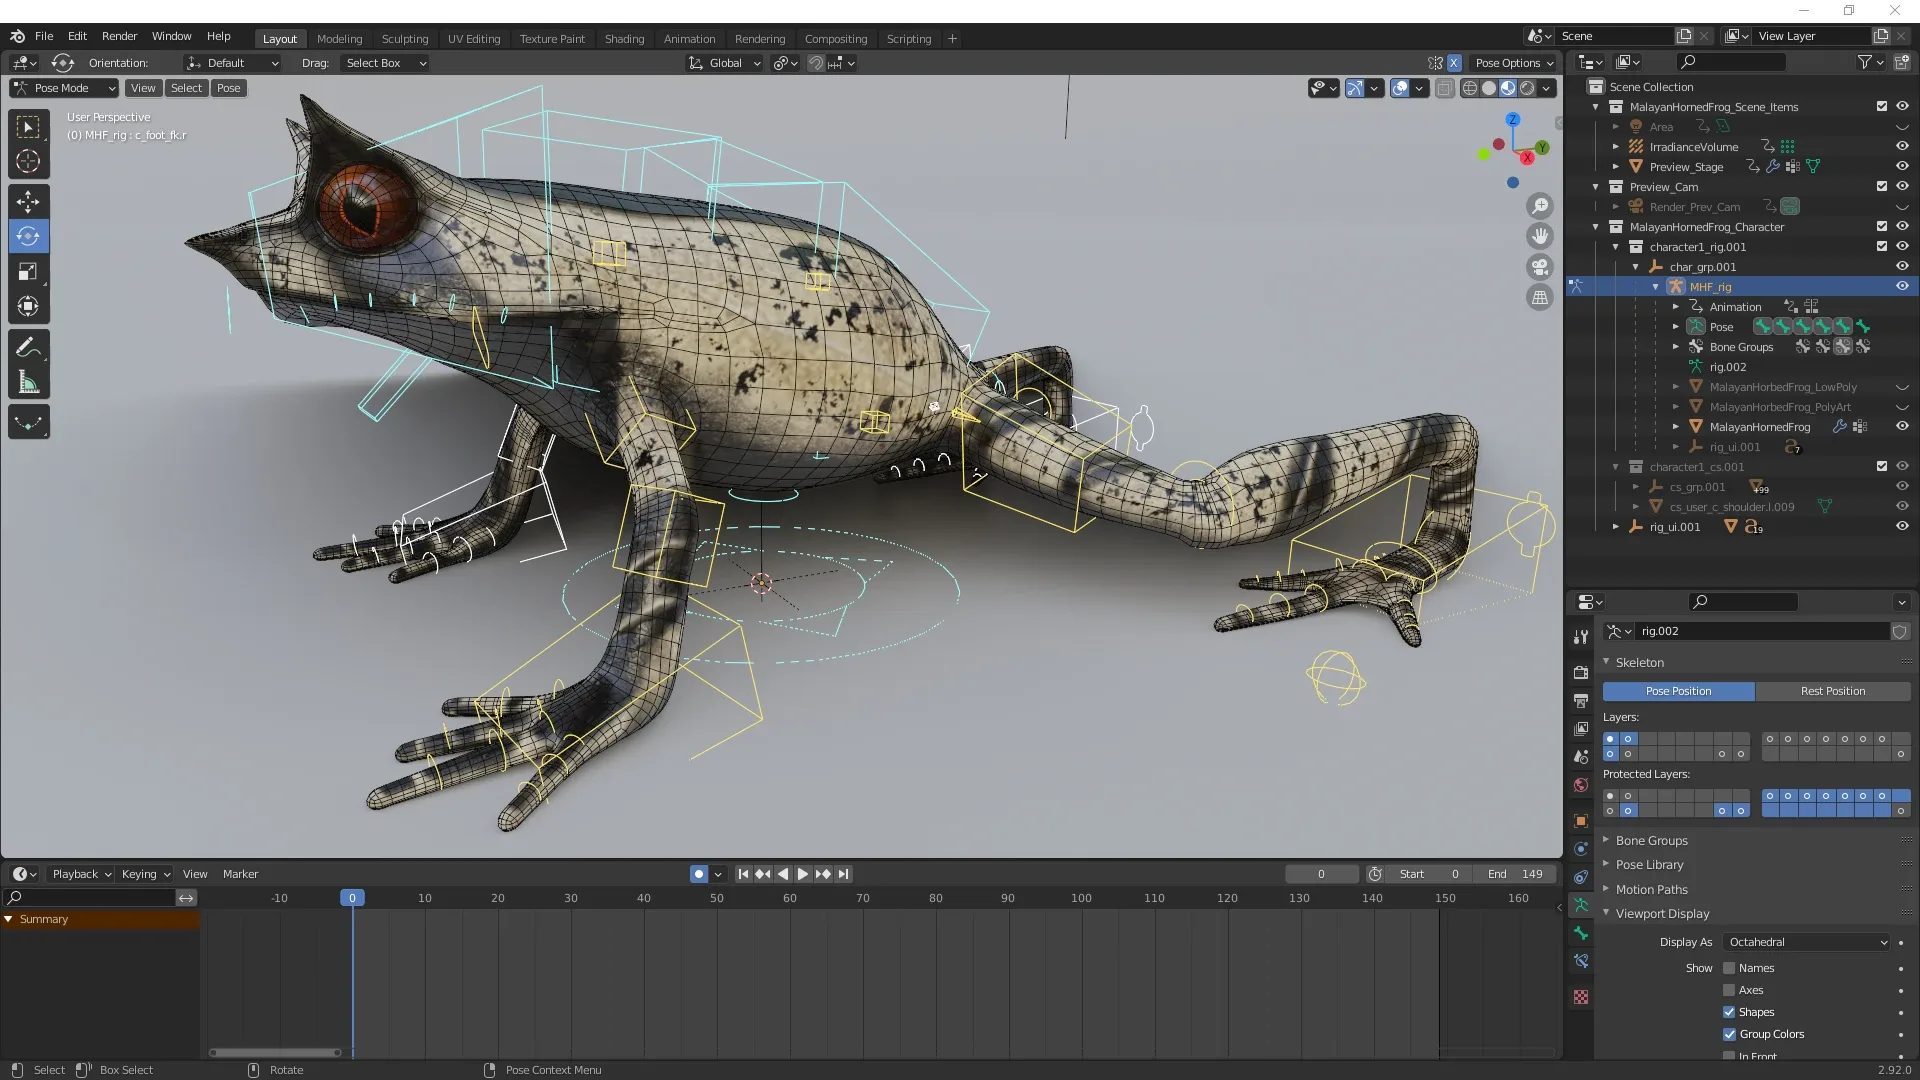The image size is (1920, 1080).
Task: Hide IrradianceVolume using its eye icon
Action: 1902,146
